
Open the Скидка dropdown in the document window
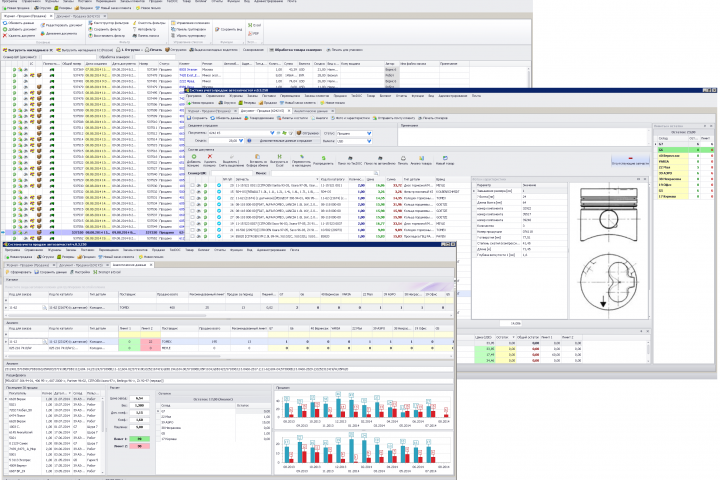pos(241,141)
